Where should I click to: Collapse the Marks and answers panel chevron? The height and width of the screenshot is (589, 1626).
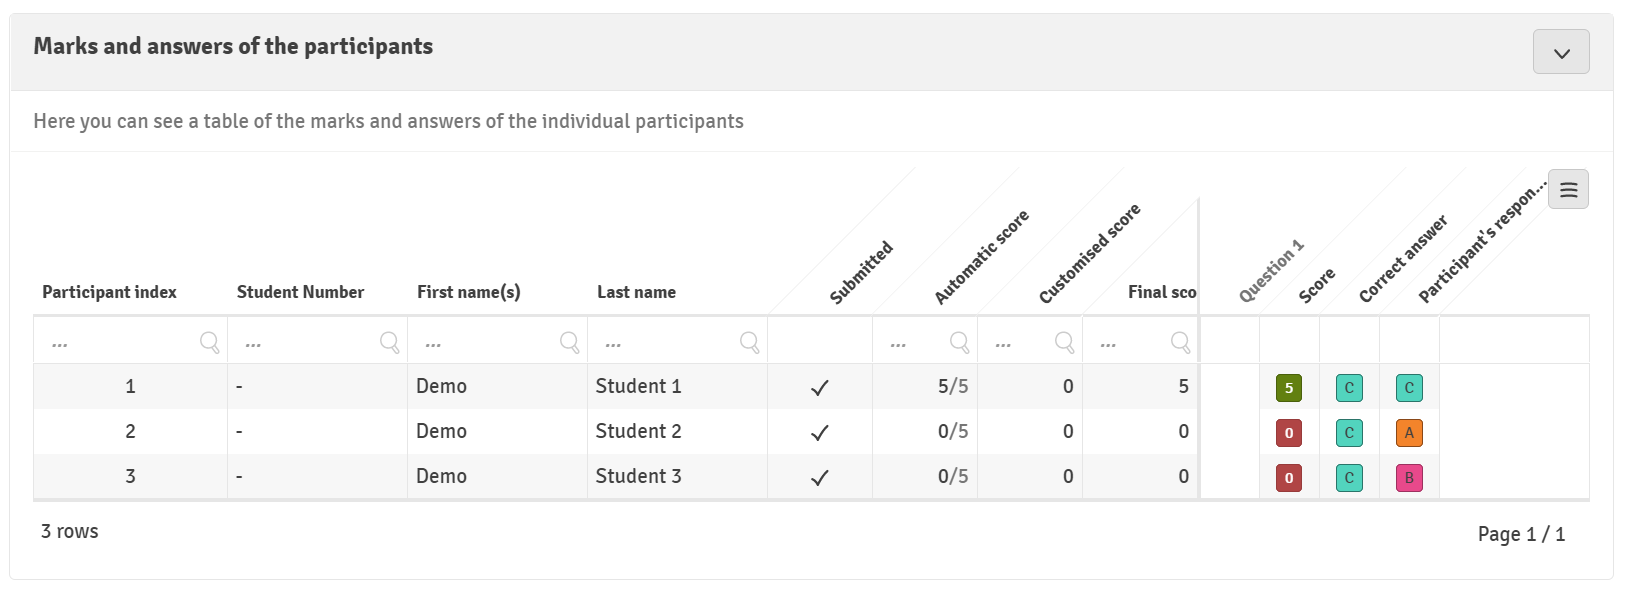pyautogui.click(x=1561, y=52)
